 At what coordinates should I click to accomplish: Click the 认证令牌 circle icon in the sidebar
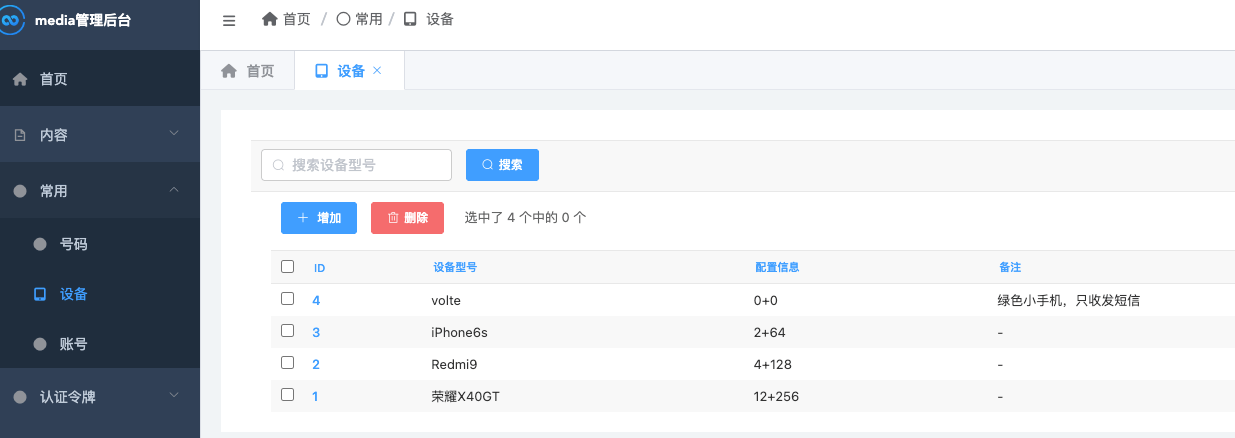coord(20,397)
